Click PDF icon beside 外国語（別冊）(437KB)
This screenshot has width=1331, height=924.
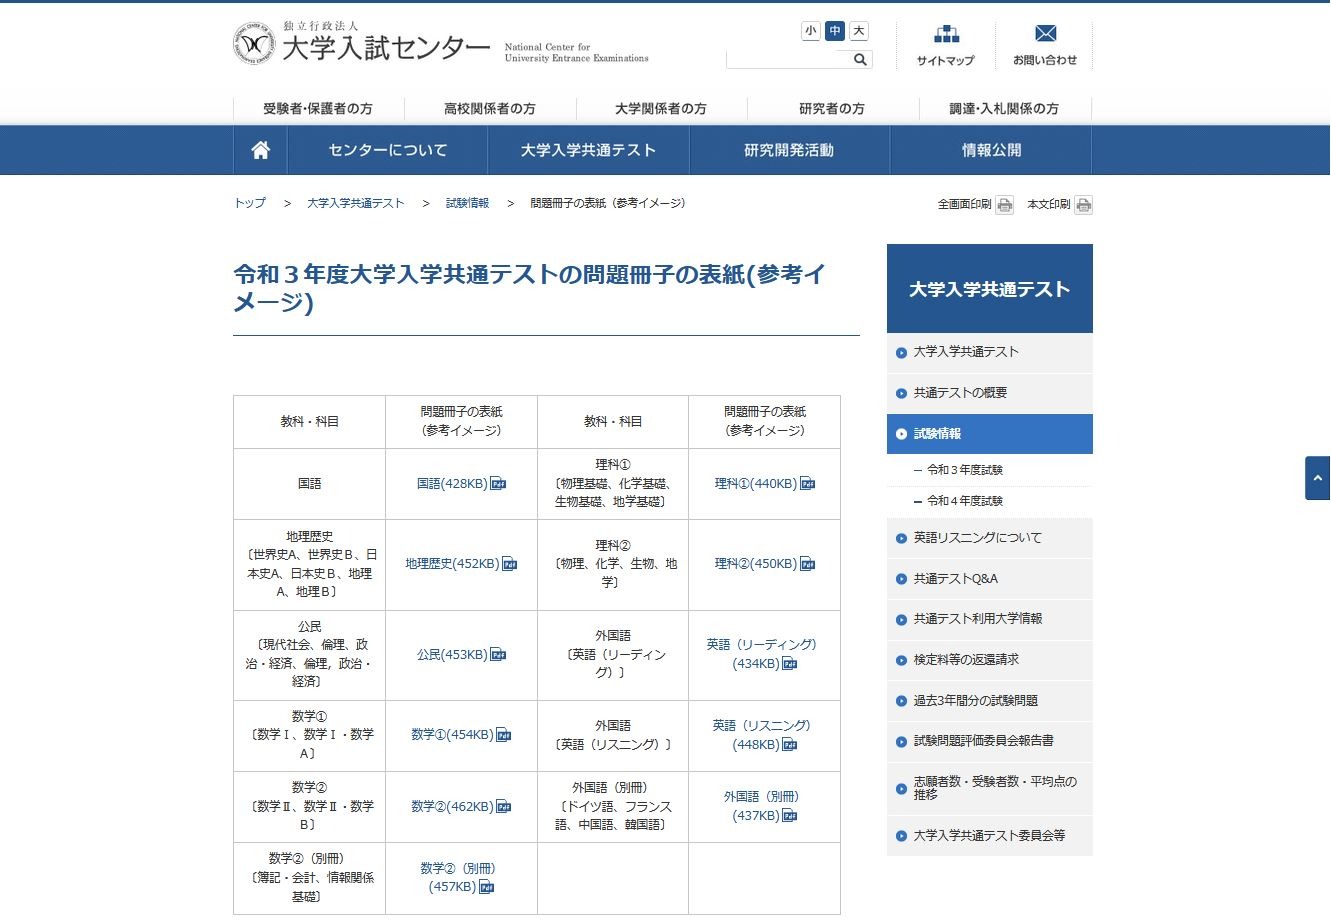[x=789, y=816]
